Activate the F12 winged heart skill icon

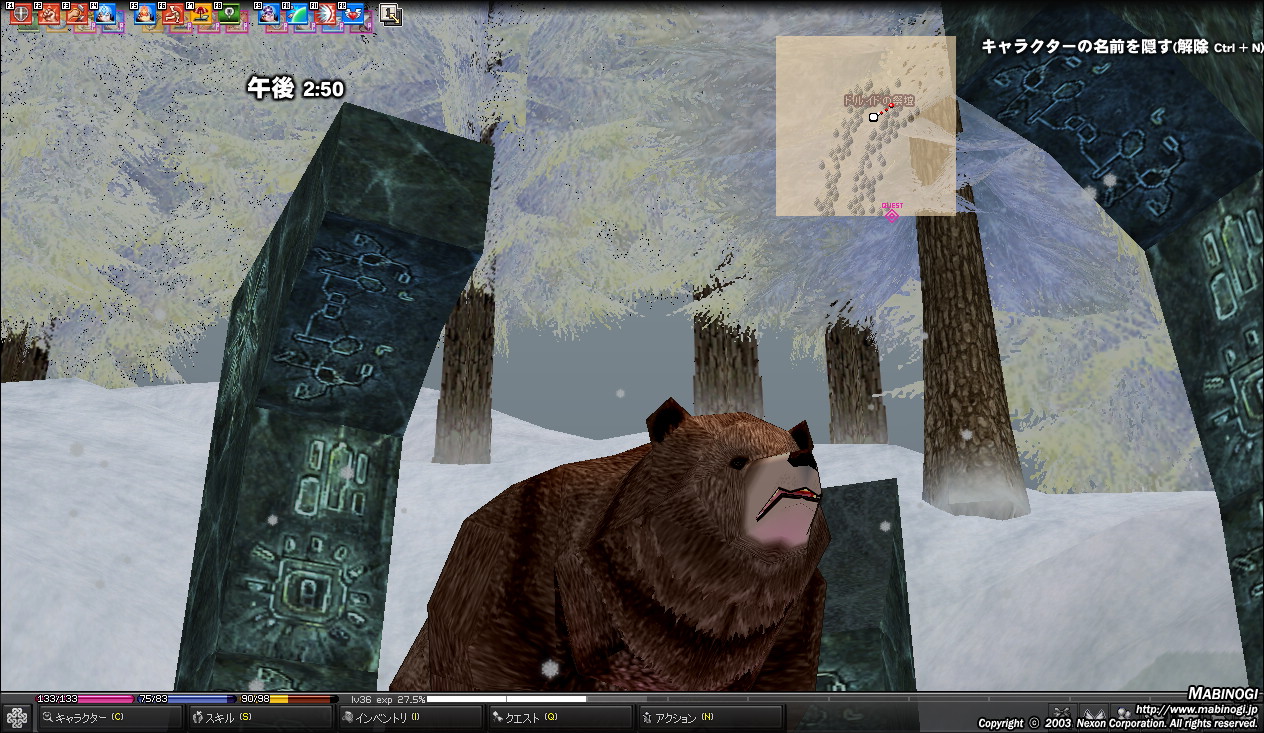tap(353, 14)
